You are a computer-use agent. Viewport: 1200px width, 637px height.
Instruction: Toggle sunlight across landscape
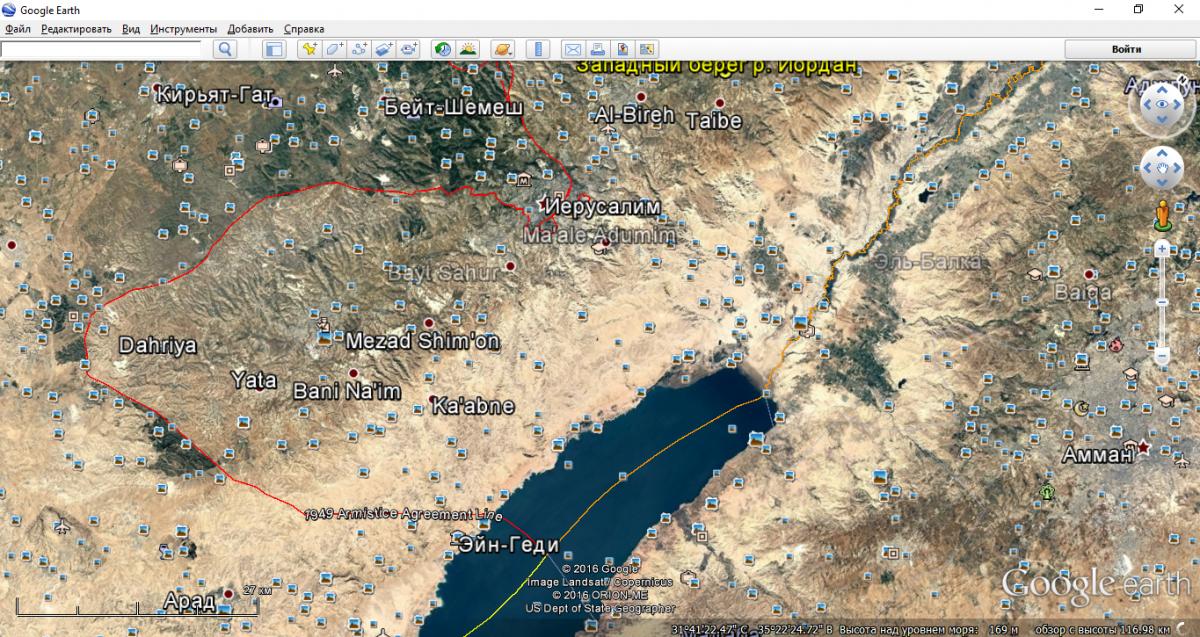point(467,49)
